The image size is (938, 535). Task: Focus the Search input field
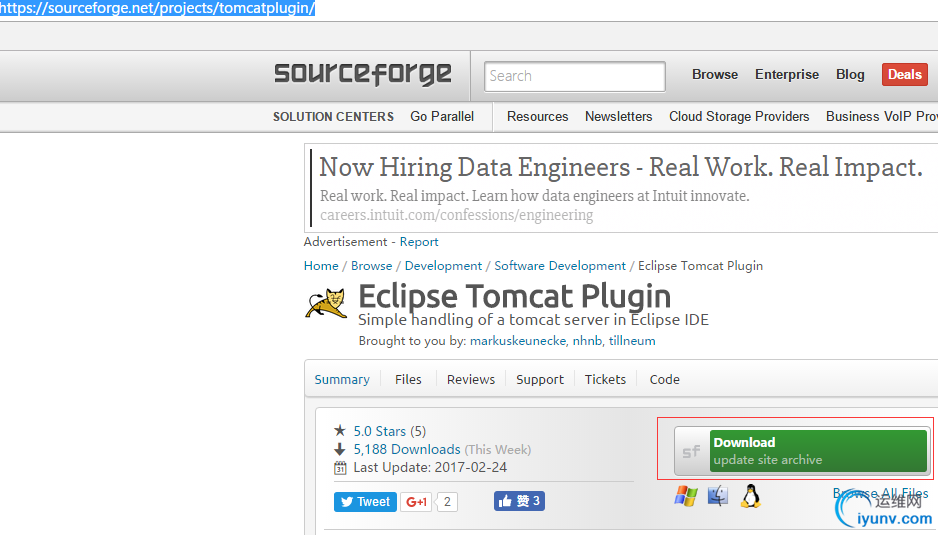coord(575,76)
